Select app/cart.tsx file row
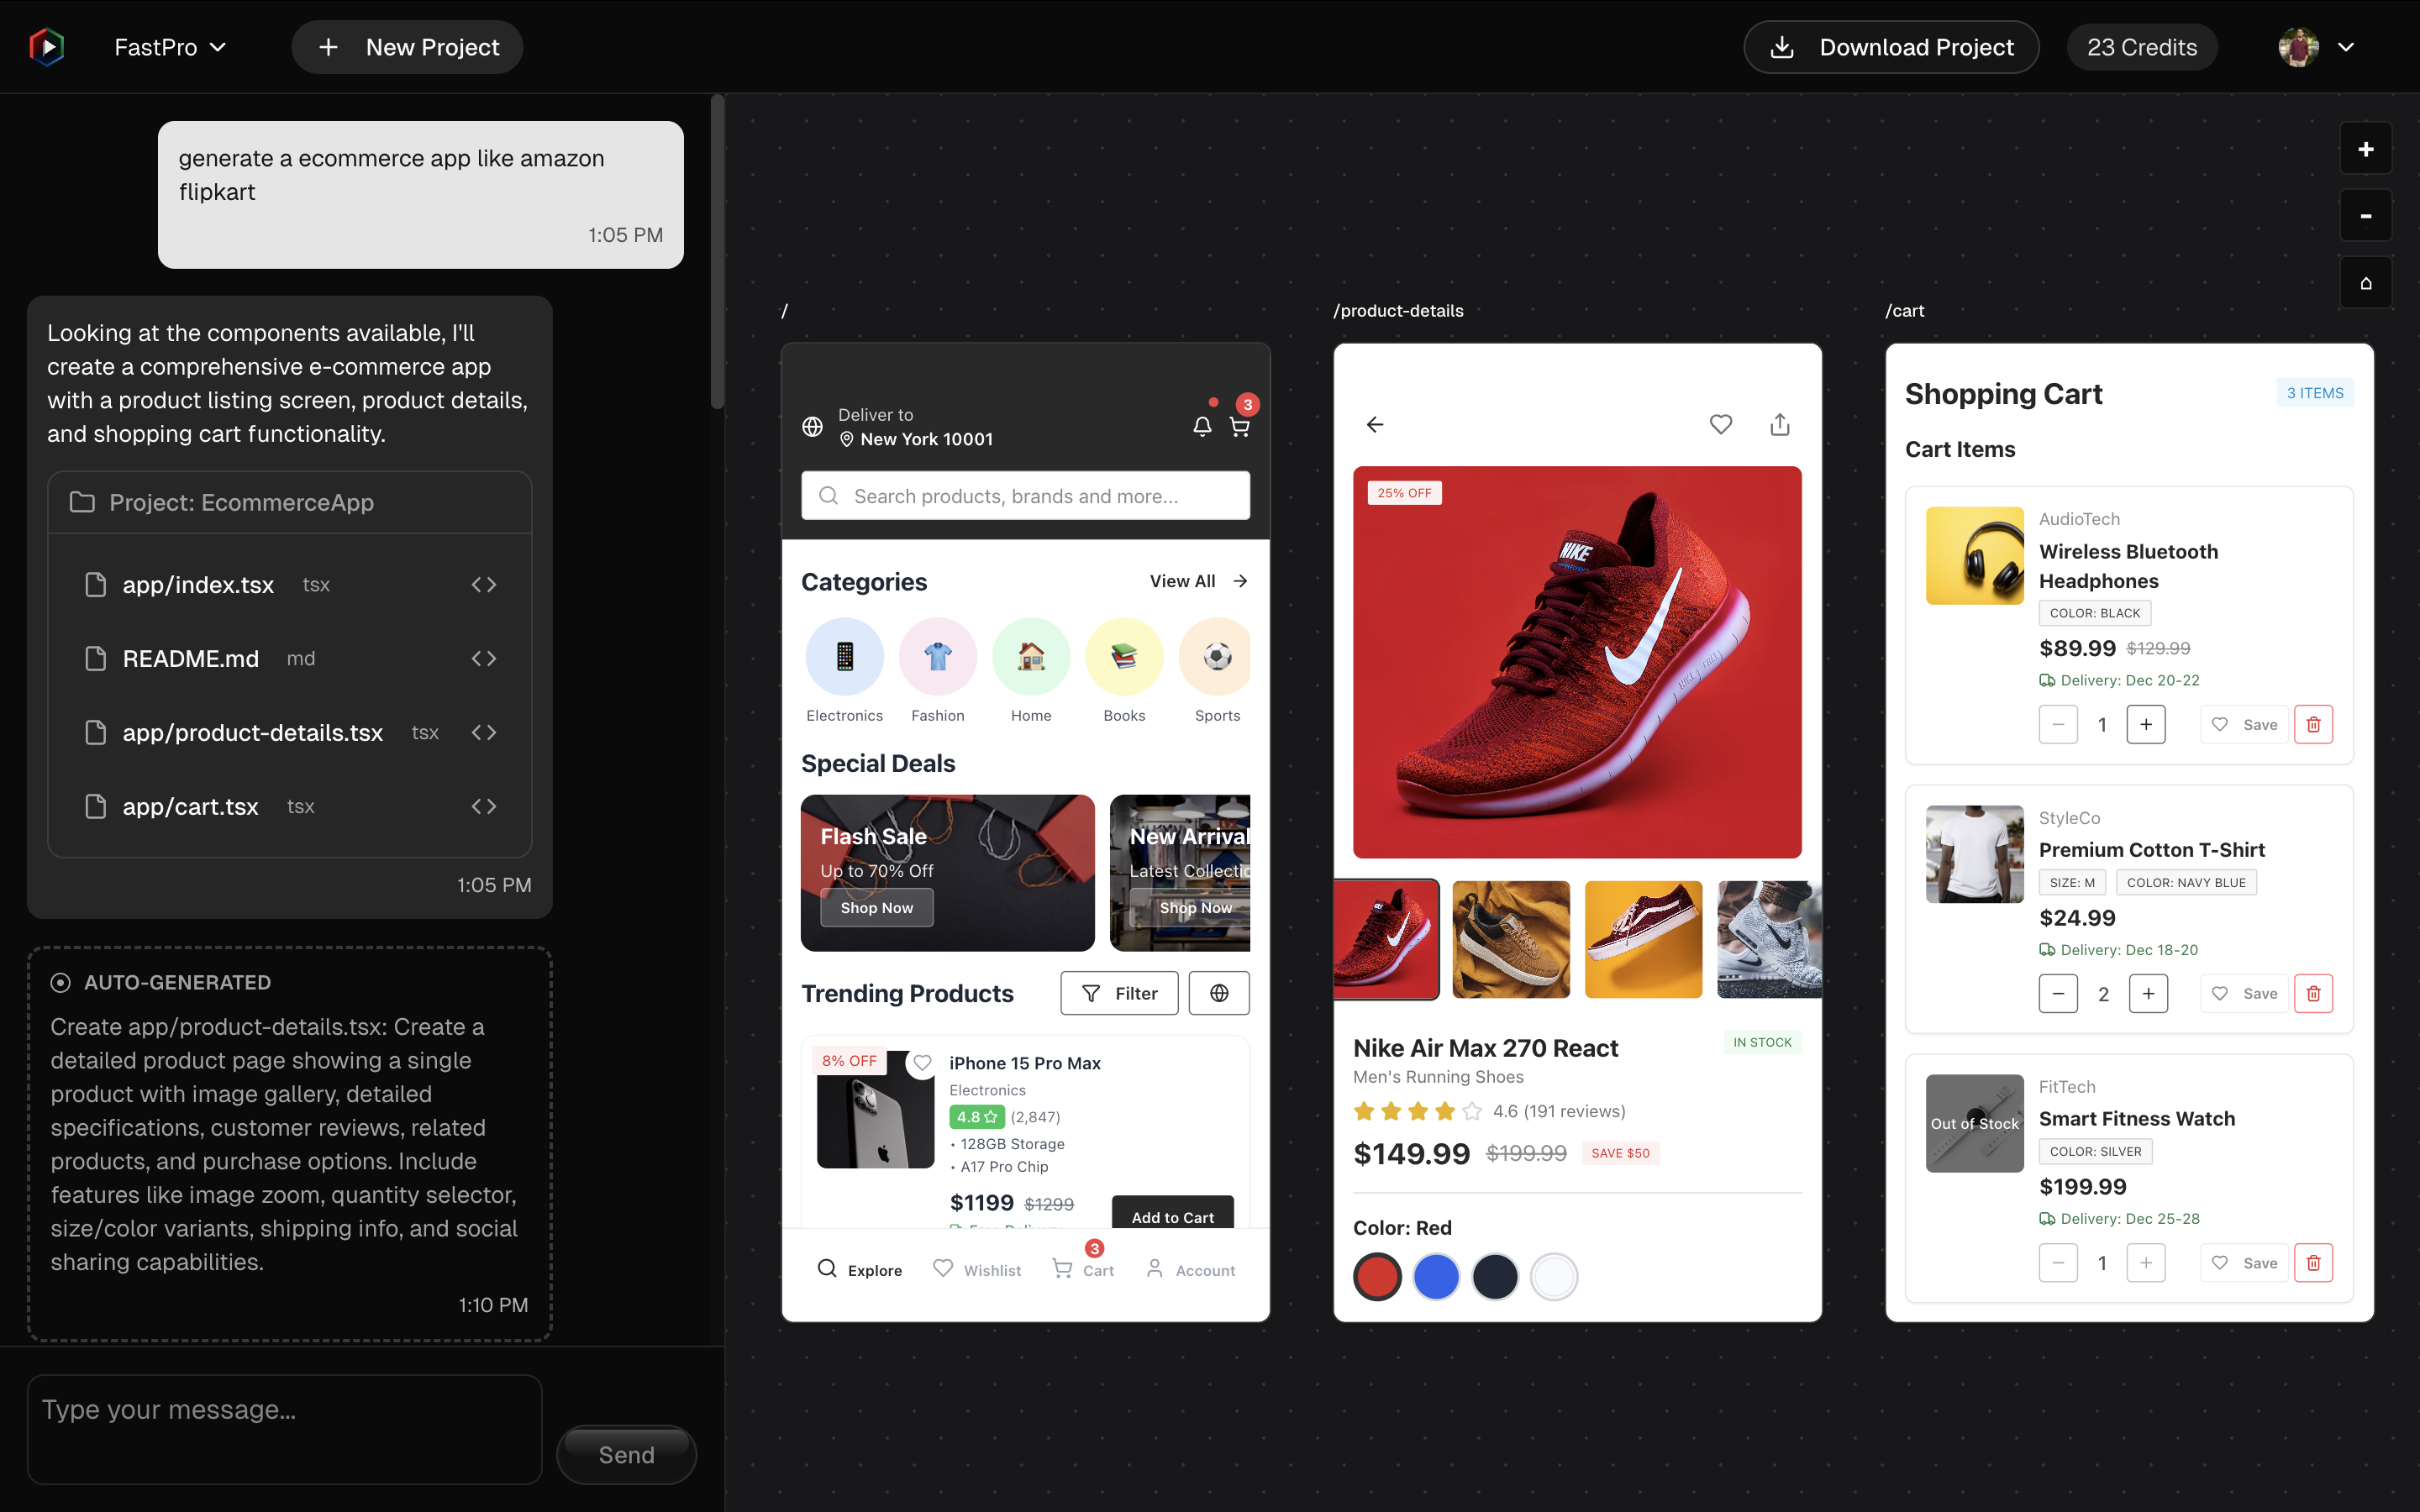The width and height of the screenshot is (2420, 1512). (x=290, y=807)
